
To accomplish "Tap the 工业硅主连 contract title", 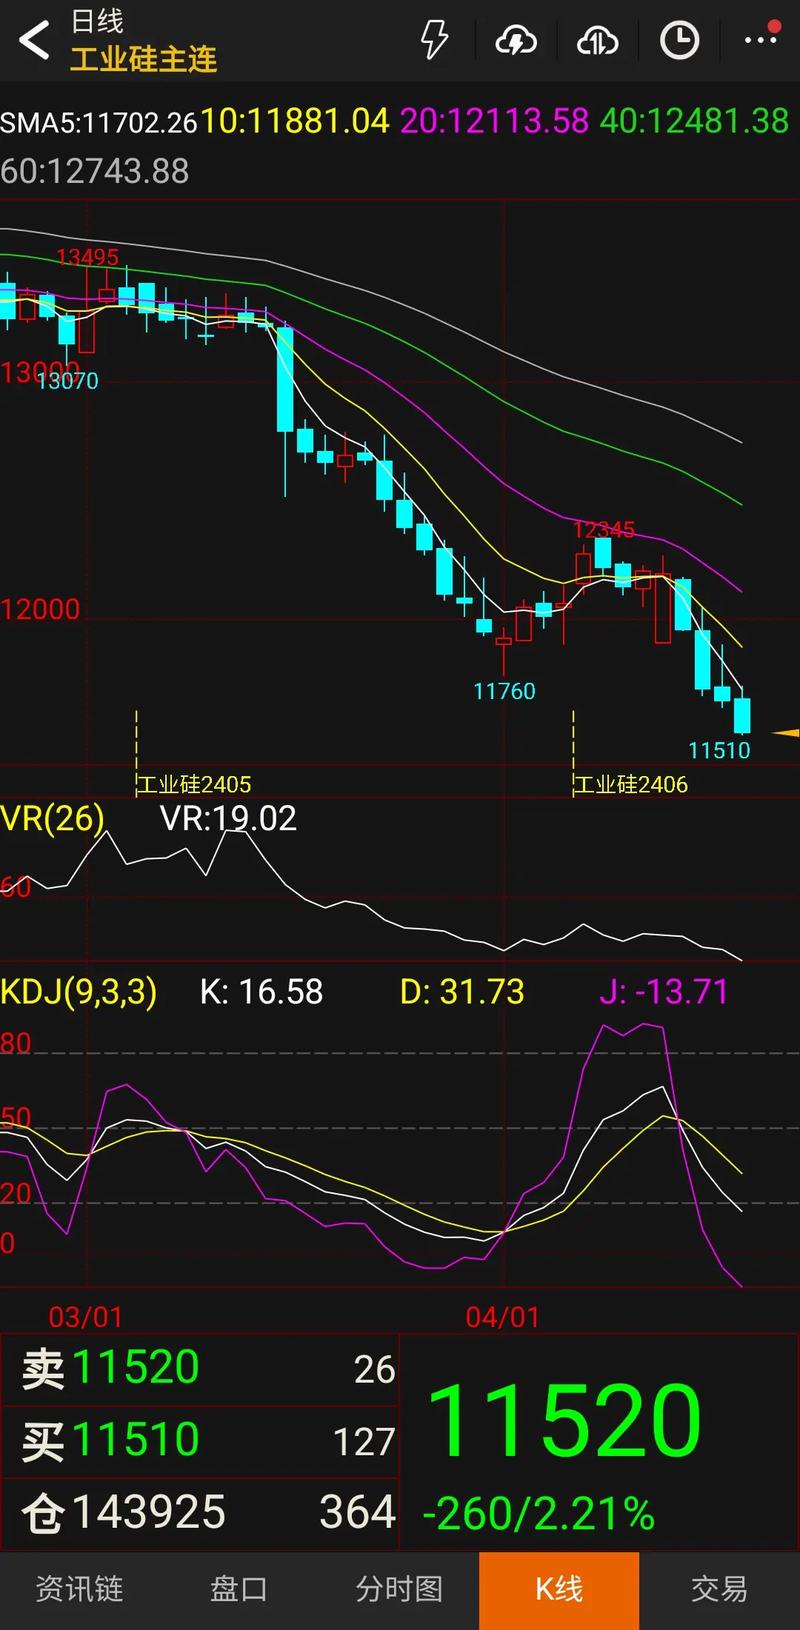I will pyautogui.click(x=144, y=59).
